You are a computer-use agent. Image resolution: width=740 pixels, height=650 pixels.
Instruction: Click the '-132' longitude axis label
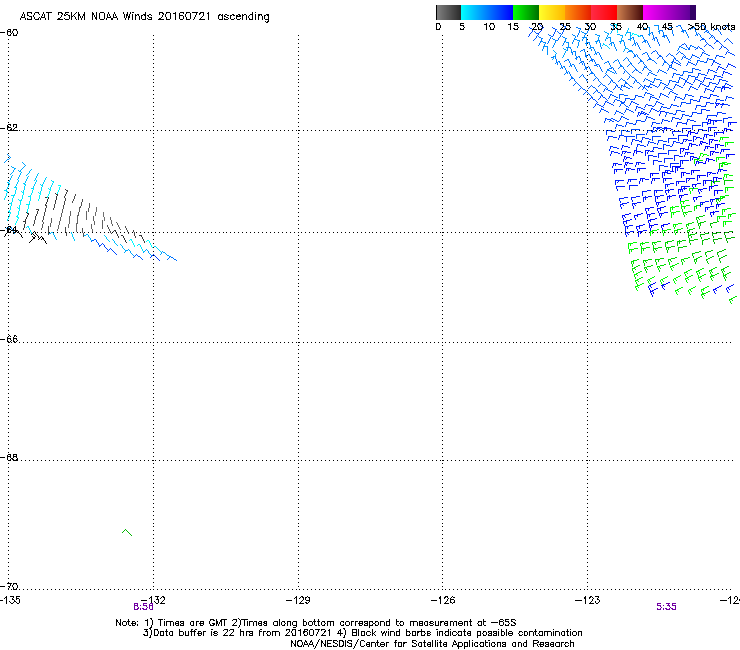[x=154, y=600]
